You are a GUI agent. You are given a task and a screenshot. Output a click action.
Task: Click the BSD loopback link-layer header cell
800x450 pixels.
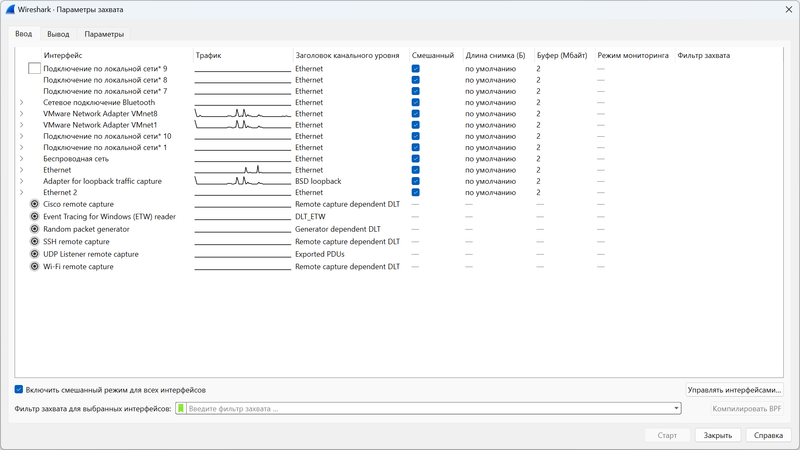[318, 181]
